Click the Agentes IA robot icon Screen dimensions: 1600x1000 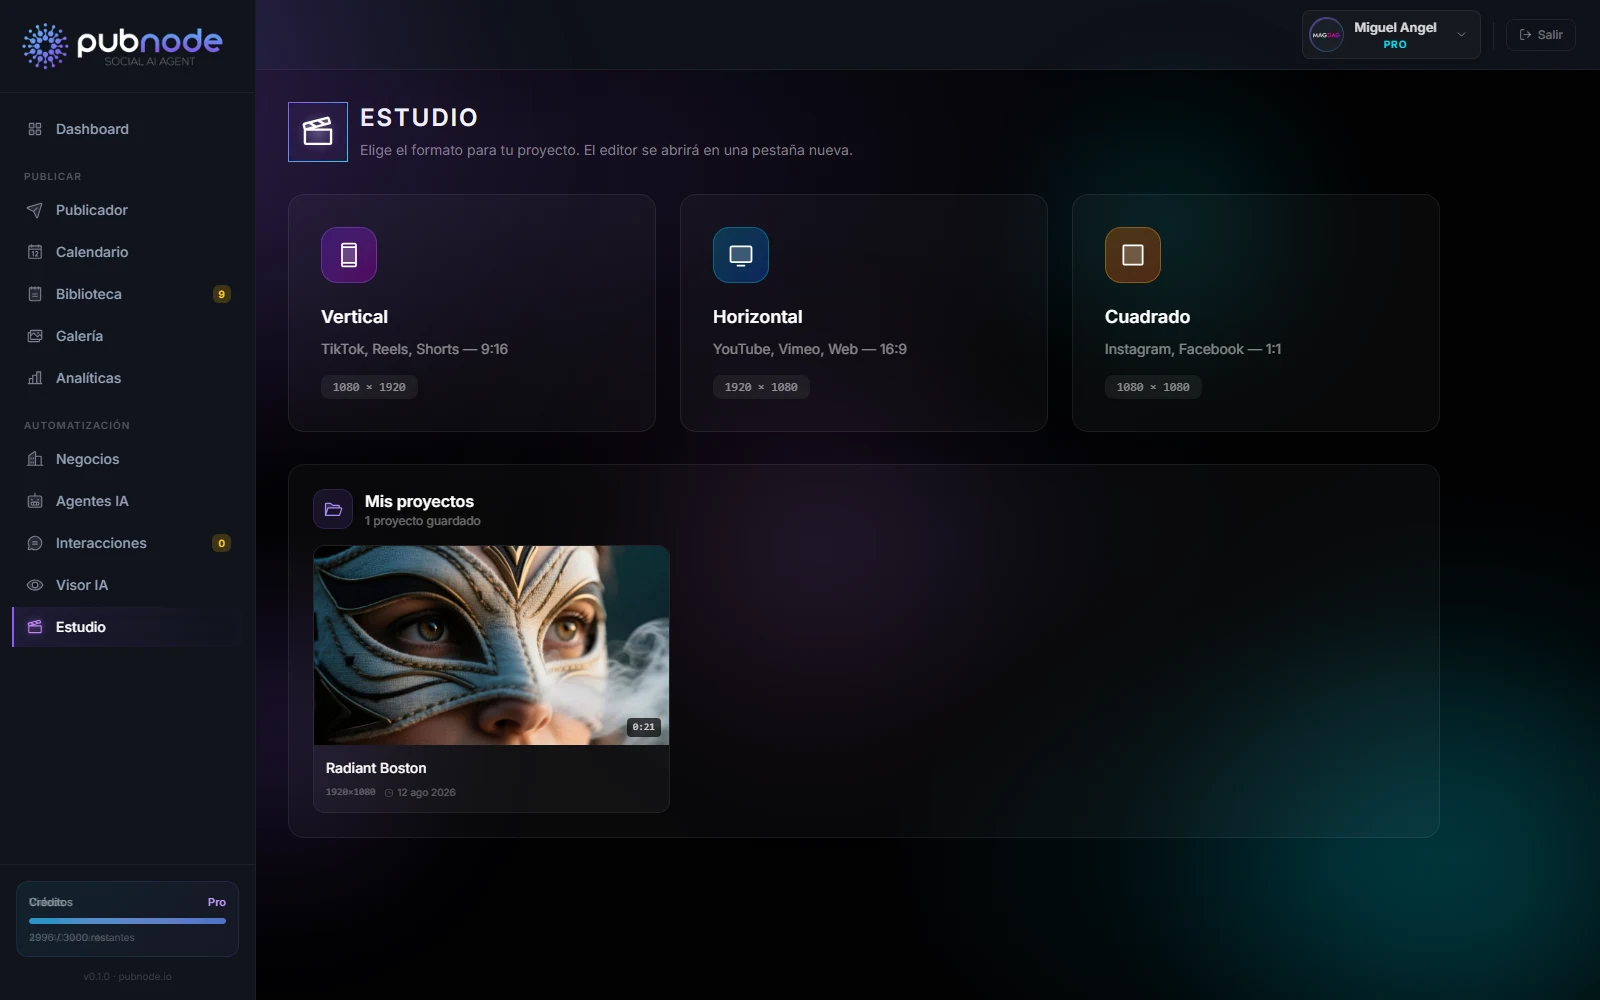[35, 501]
